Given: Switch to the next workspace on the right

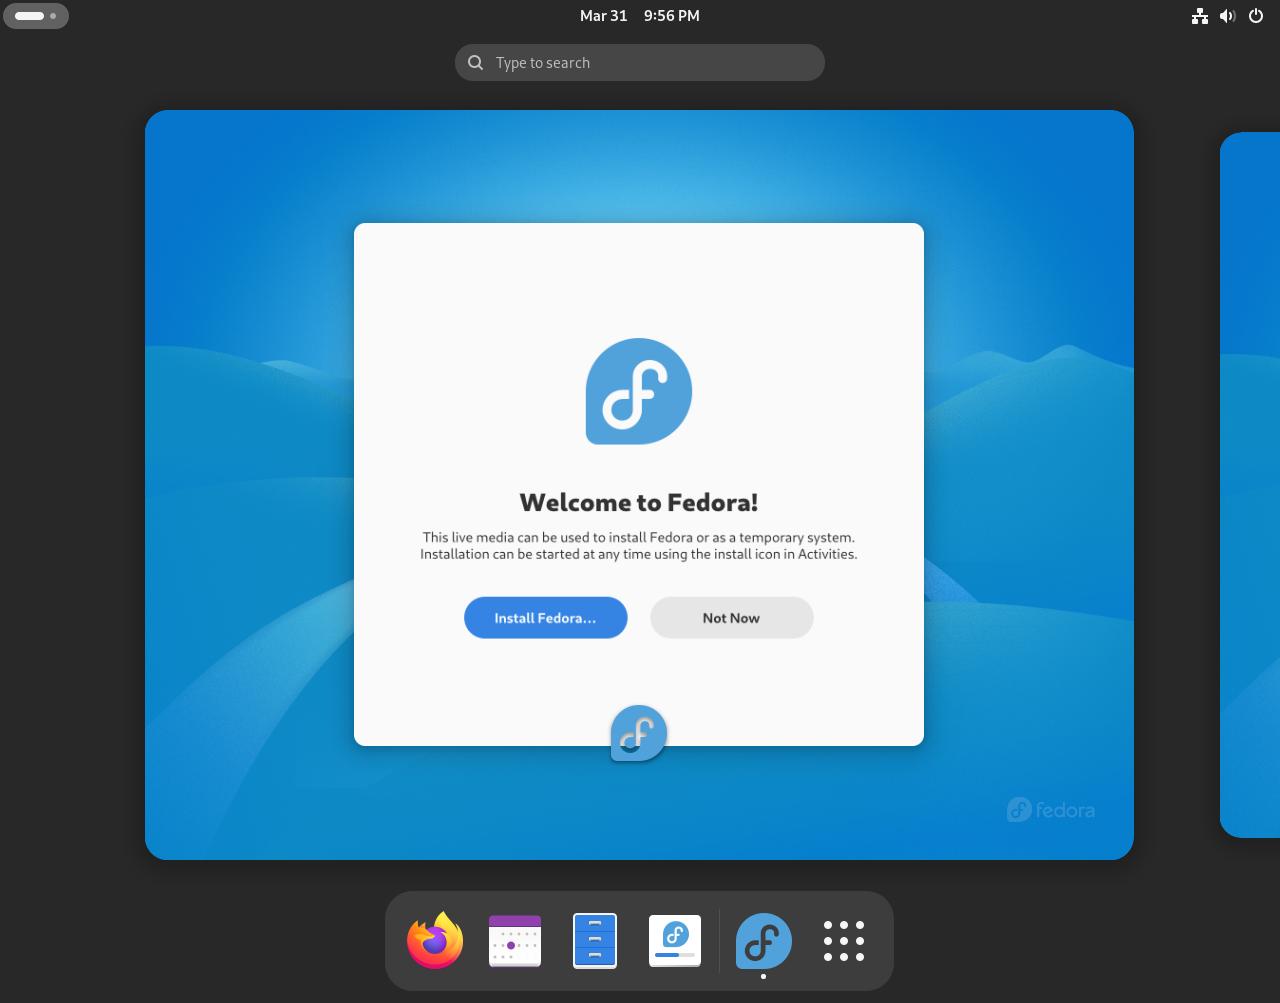Looking at the screenshot, I should pos(1250,485).
